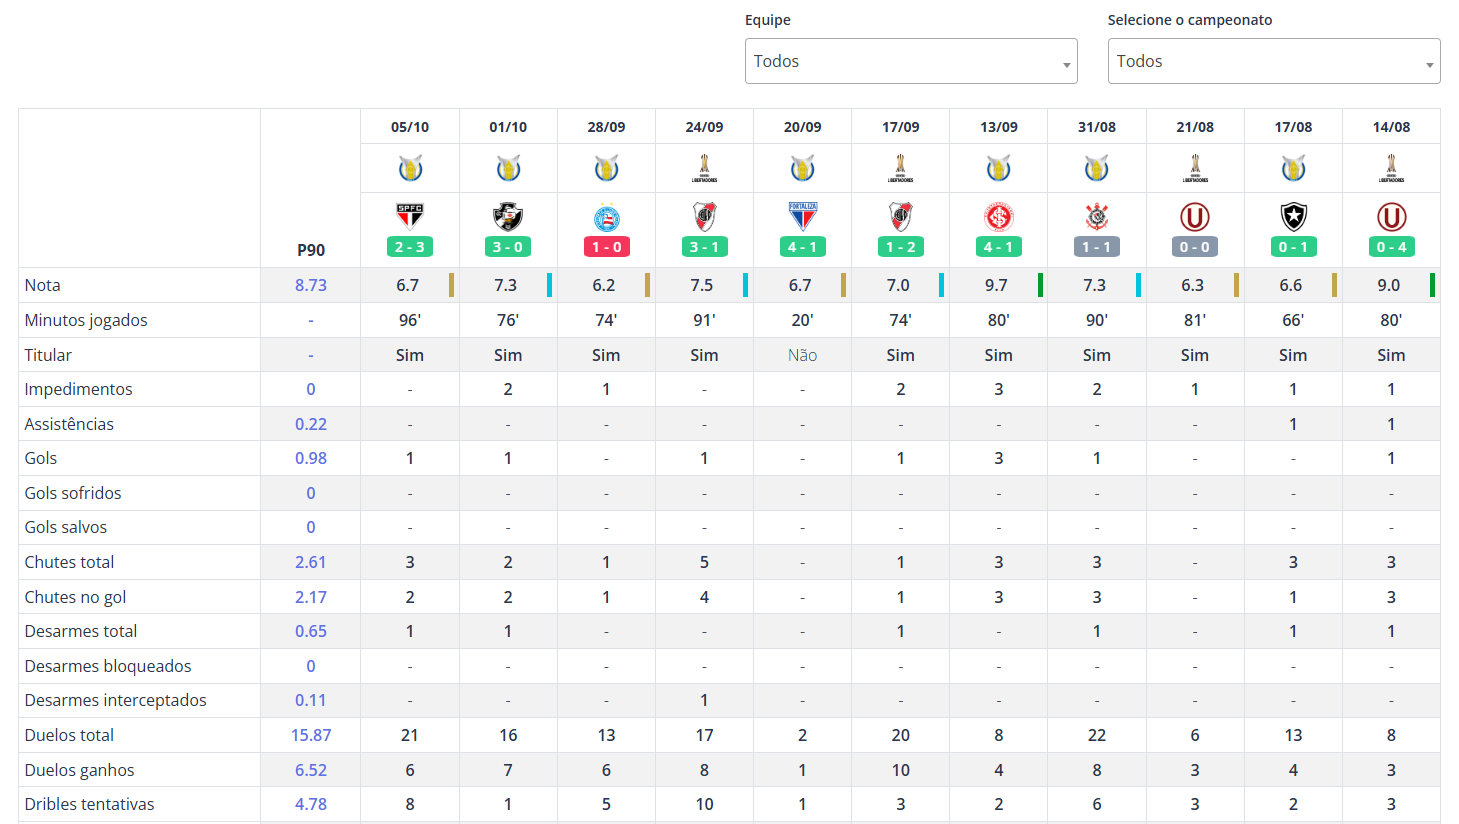Click the Universitario crest under 14/08
Screen dimensions: 1459x824
click(1391, 216)
